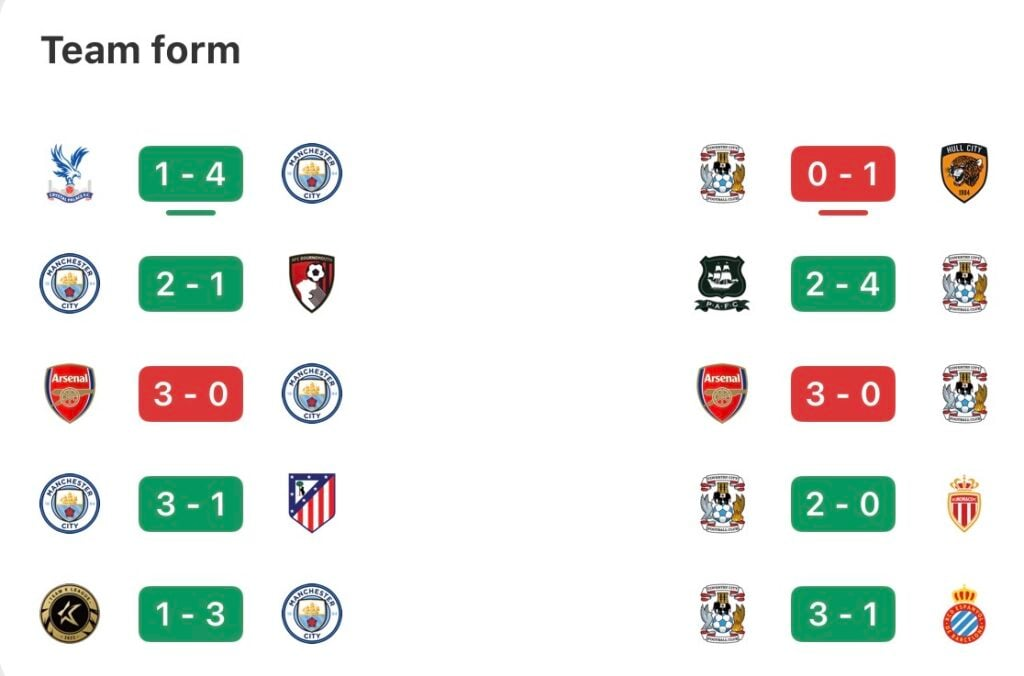This screenshot has height=676, width=1024.
Task: Open the red 0 - 1 result
Action: pos(843,174)
